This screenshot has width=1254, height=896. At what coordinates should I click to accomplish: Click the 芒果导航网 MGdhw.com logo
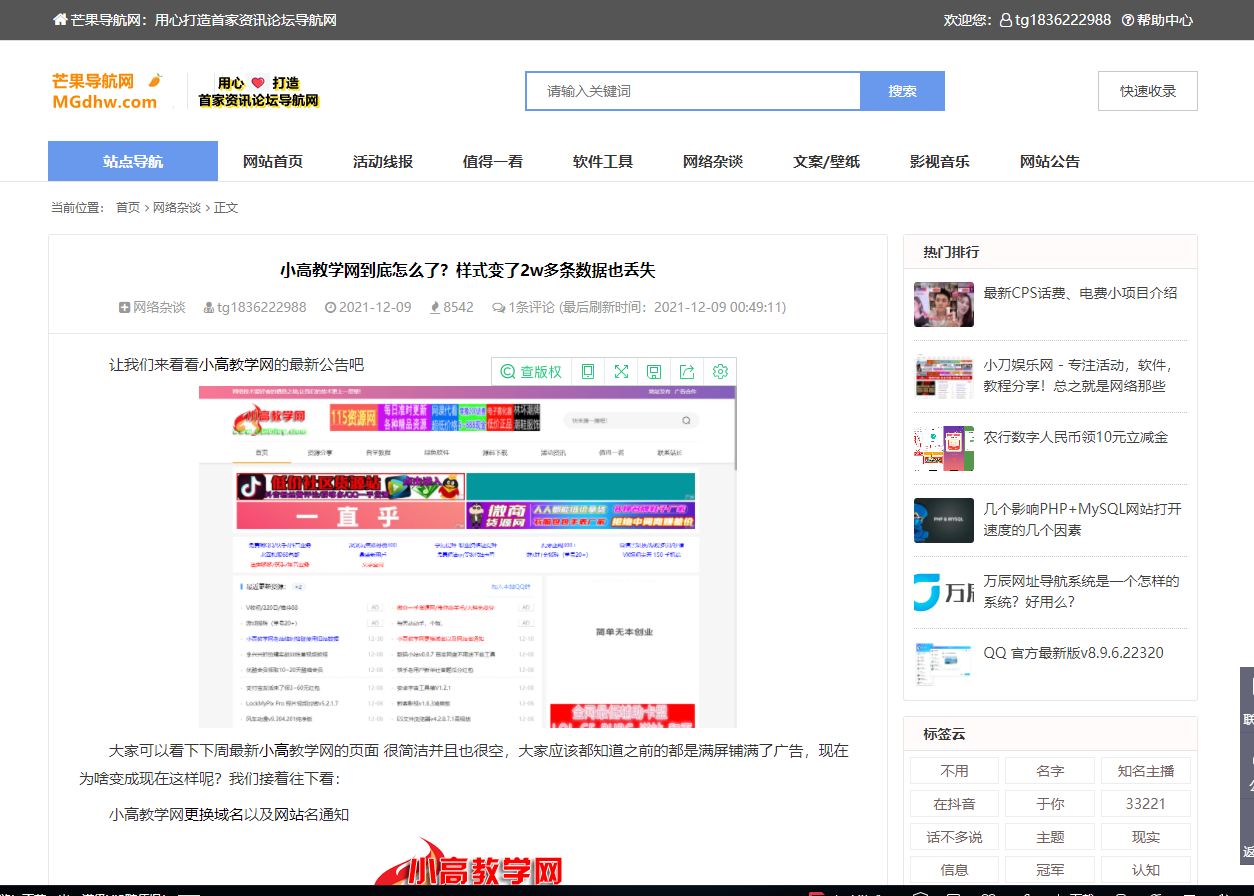[107, 91]
